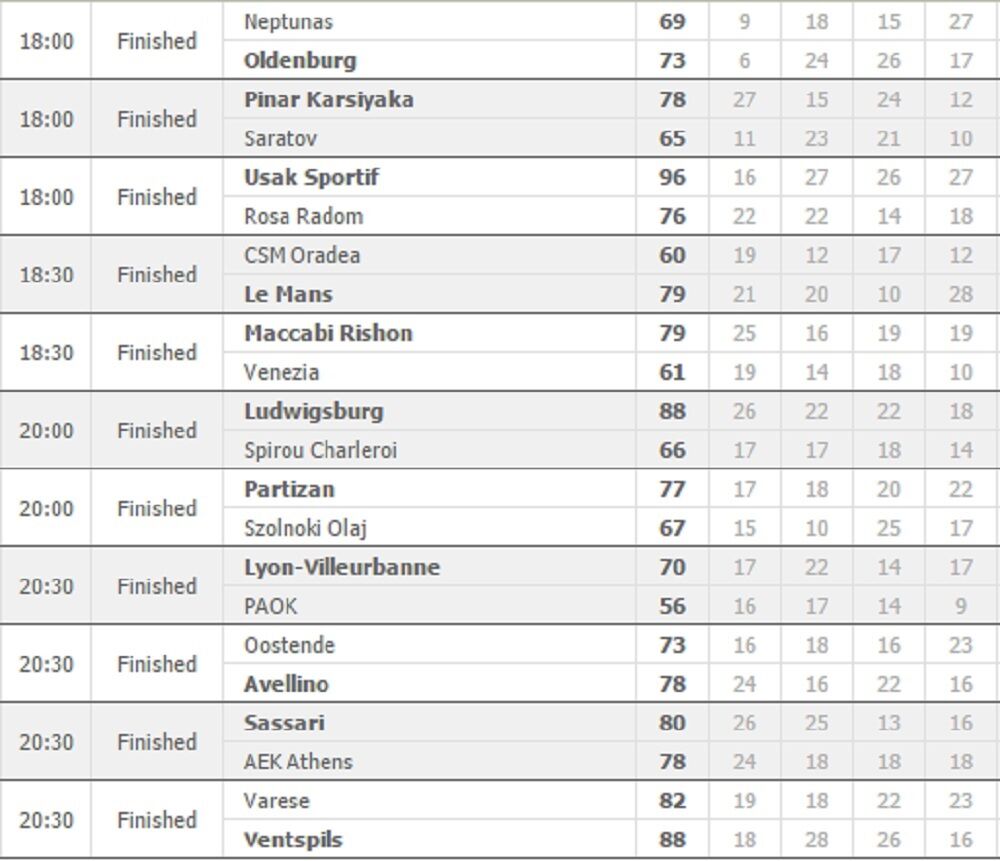Open the Neptunas team link
Screen dimensions: 1000x861
click(x=288, y=22)
